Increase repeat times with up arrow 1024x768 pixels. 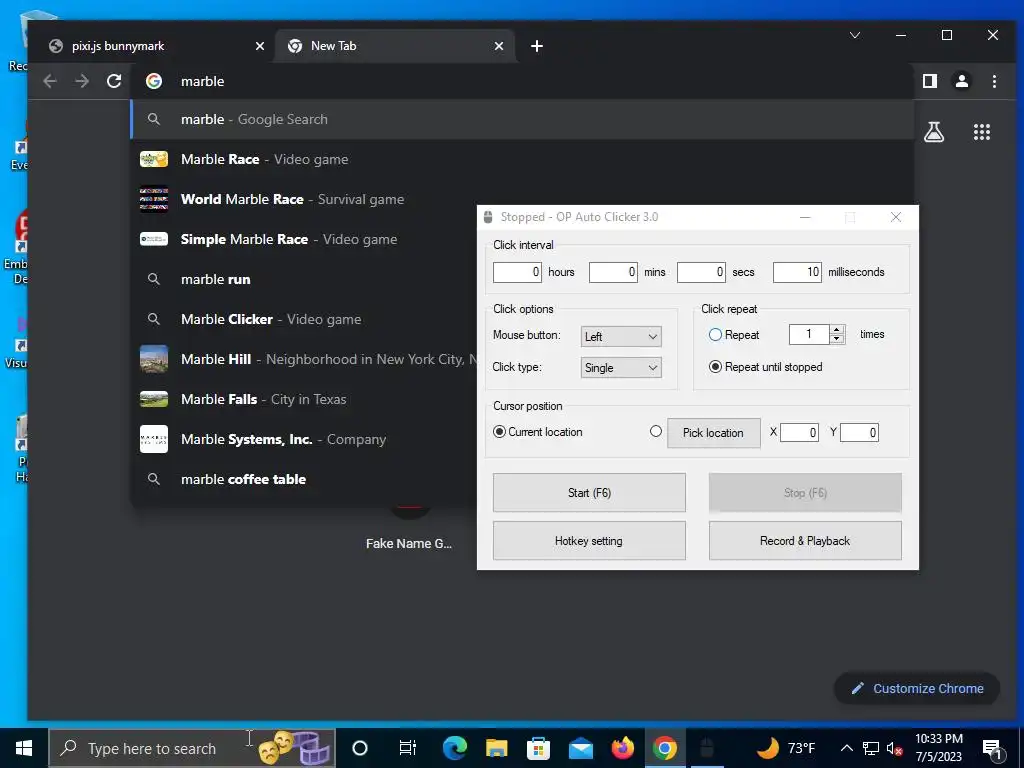[837, 330]
